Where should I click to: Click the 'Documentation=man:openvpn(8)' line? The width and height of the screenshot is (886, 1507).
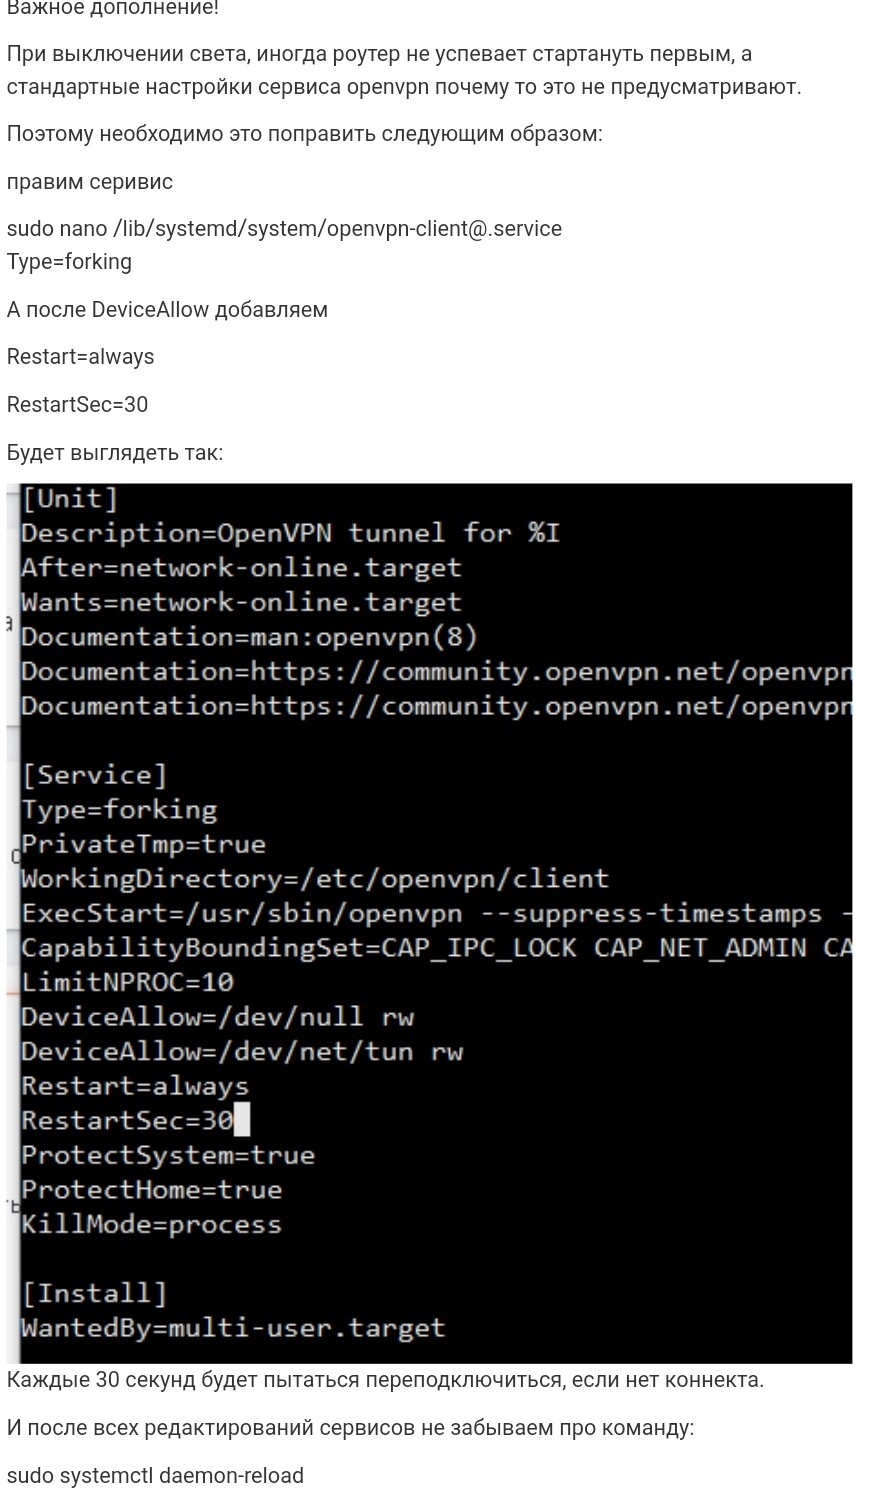click(250, 637)
